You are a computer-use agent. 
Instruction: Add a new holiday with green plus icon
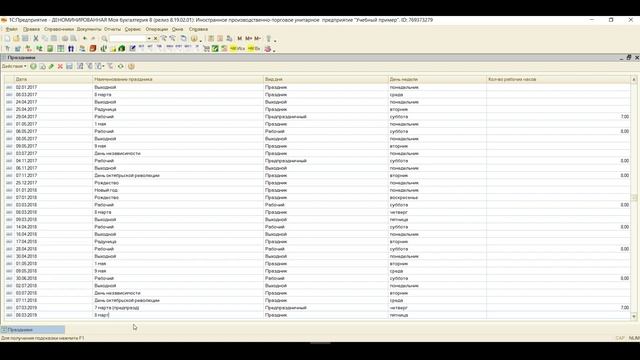[x=33, y=66]
